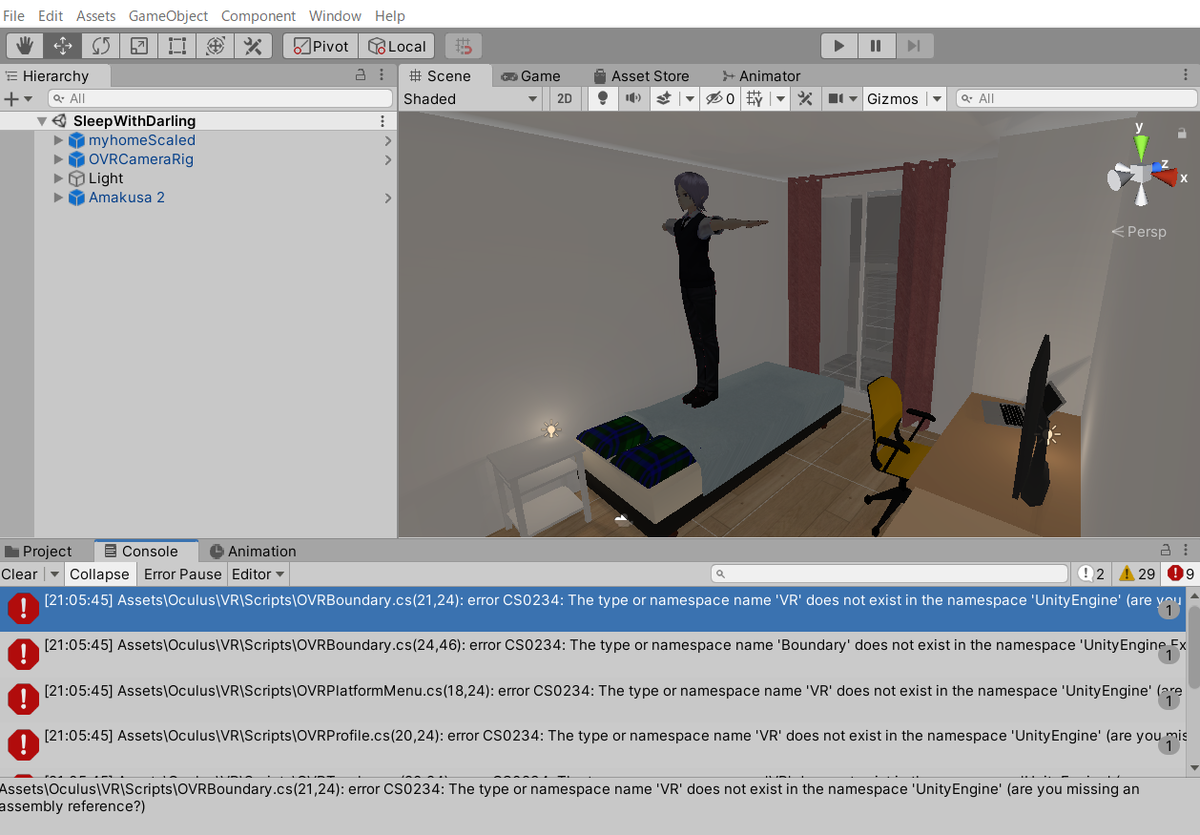Select the combined Transform tool
The width and height of the screenshot is (1200, 835).
[214, 46]
